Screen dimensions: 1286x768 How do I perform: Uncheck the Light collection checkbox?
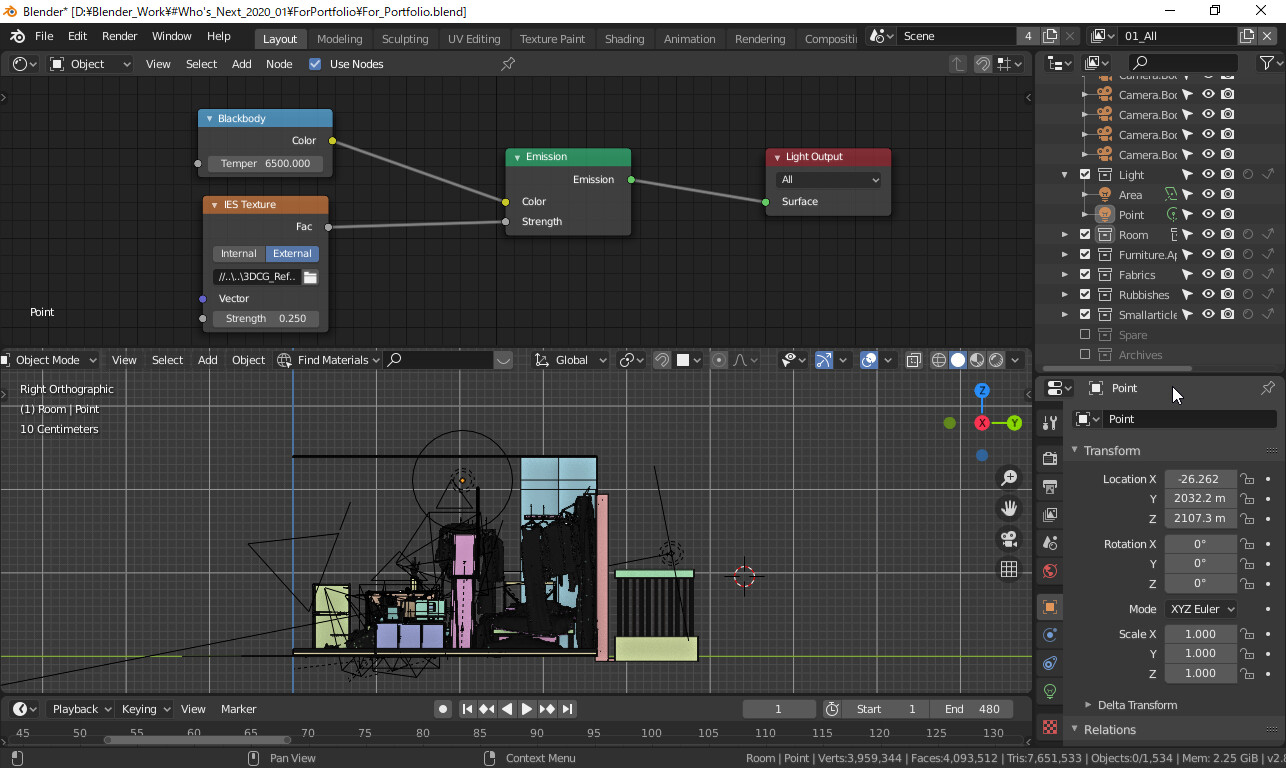[1085, 174]
